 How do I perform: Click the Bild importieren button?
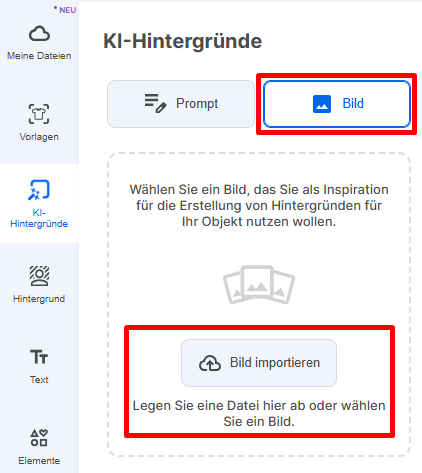pyautogui.click(x=259, y=363)
